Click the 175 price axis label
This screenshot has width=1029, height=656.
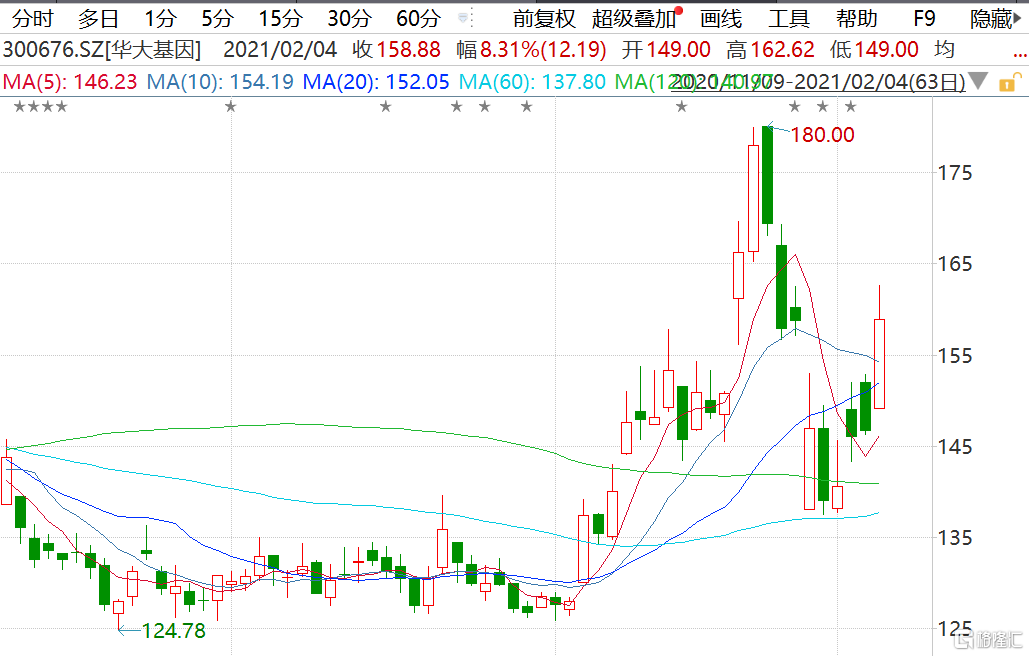pos(955,173)
